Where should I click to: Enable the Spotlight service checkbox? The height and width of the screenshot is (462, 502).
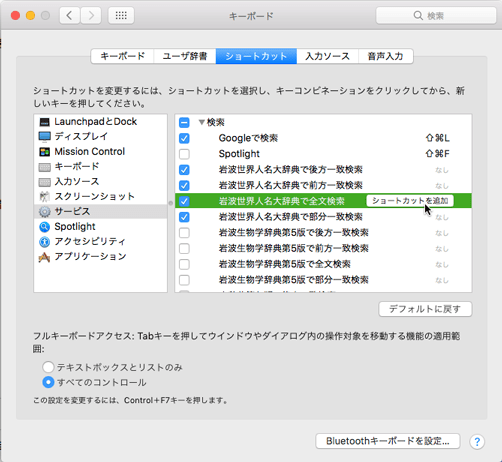[x=184, y=154]
